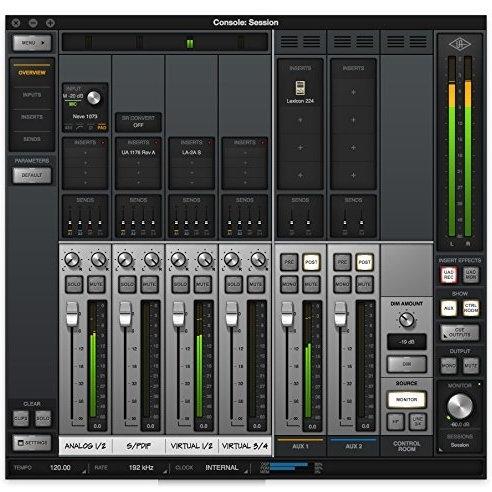Click right pan knob on VIRTUAL 1/2

(205, 260)
